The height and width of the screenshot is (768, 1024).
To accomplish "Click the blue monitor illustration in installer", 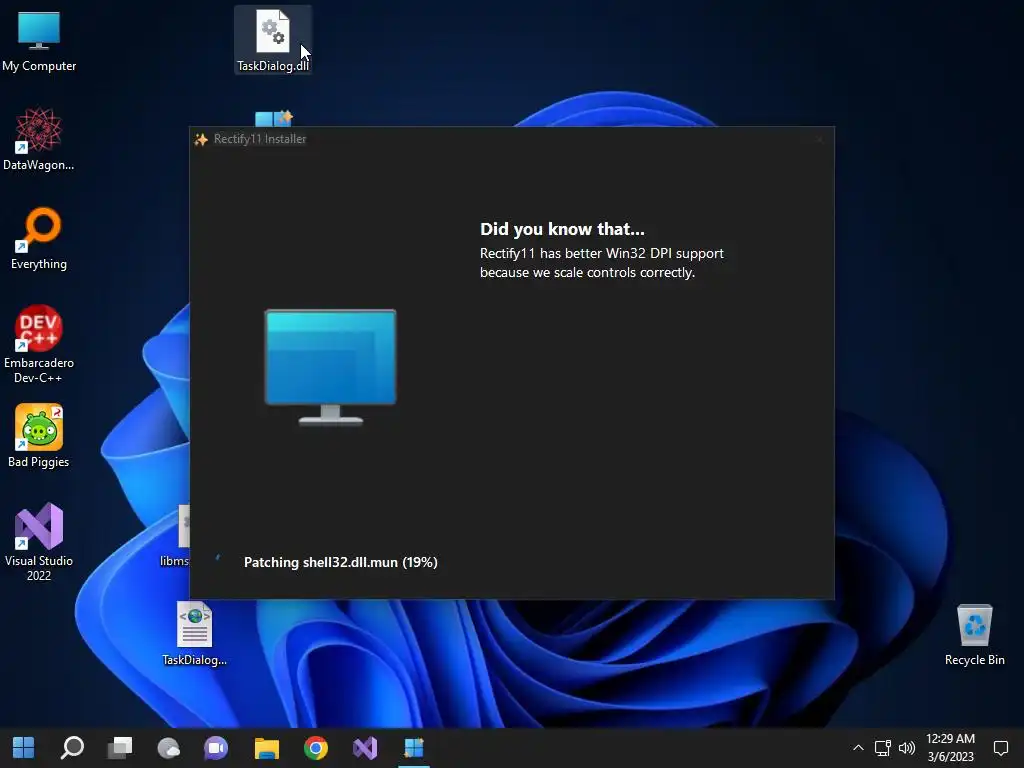I will pos(330,367).
